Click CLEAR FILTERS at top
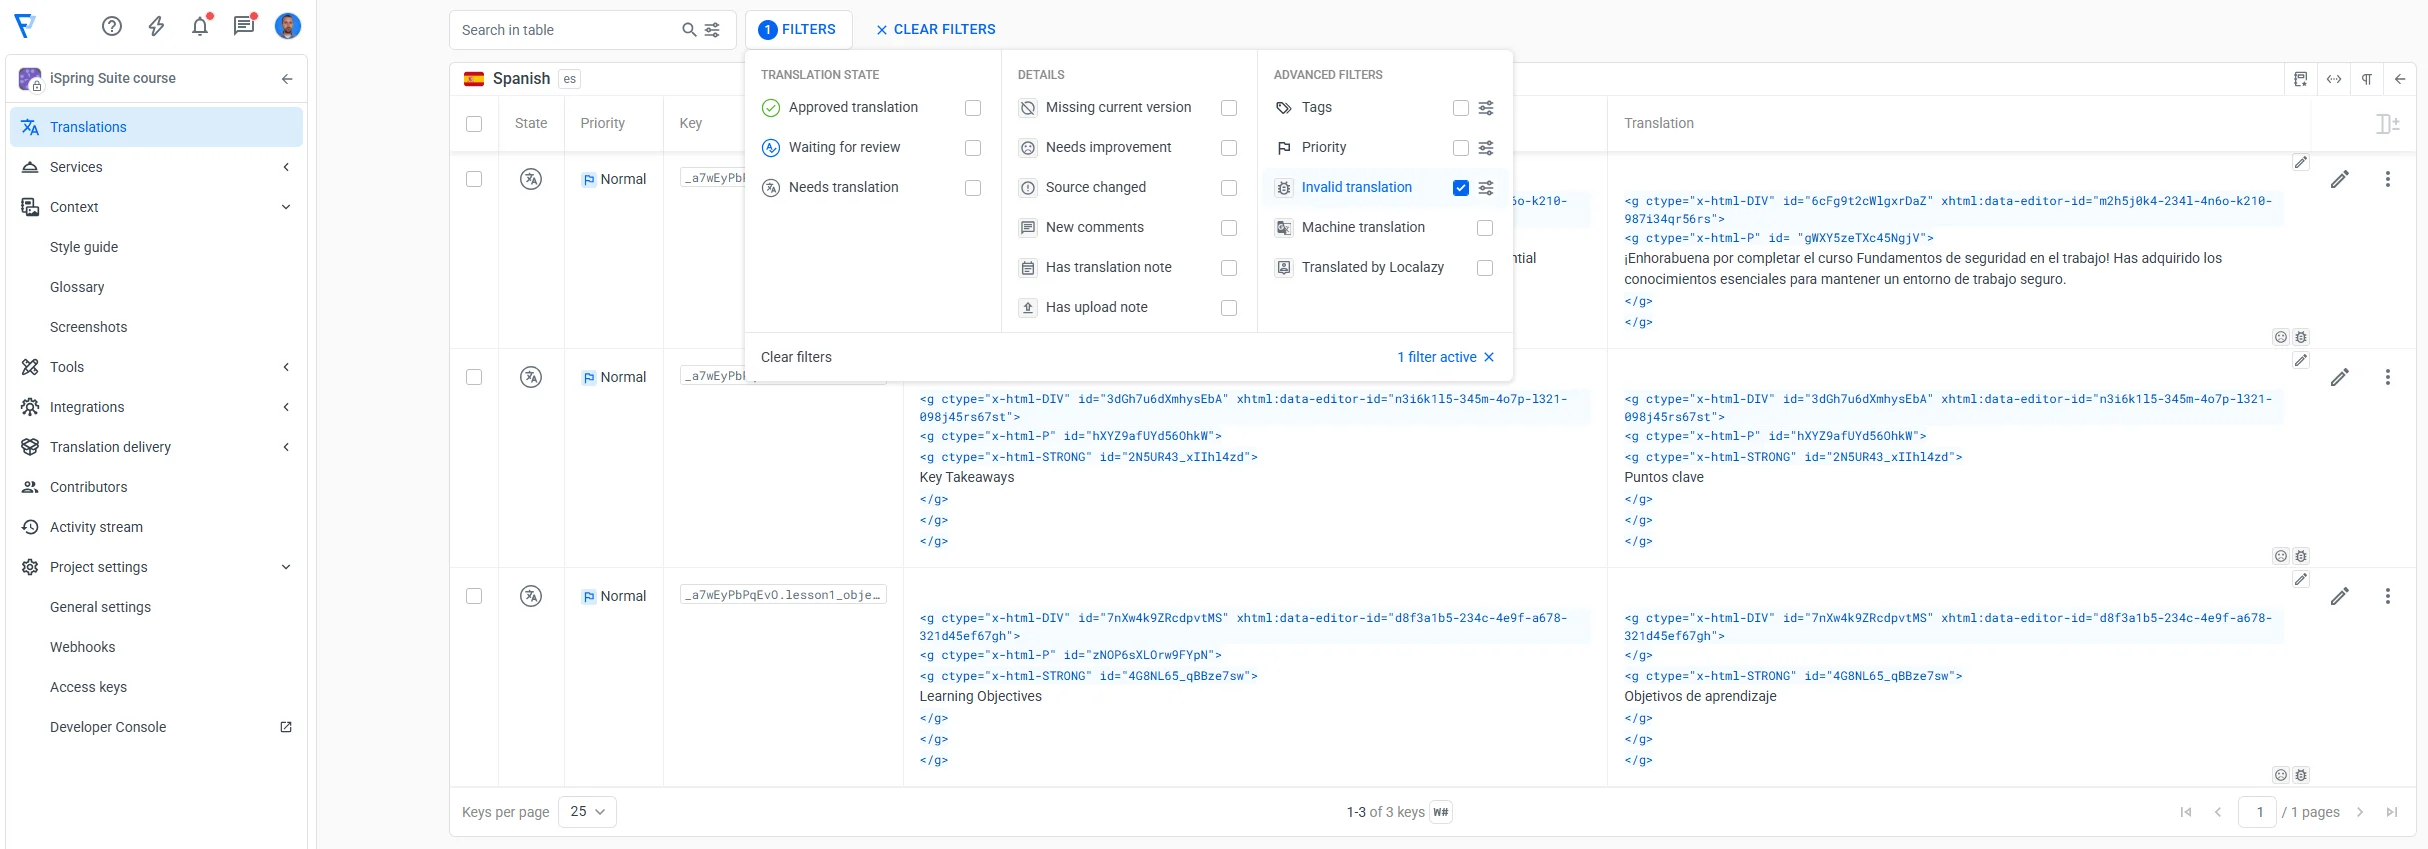Image resolution: width=2428 pixels, height=849 pixels. click(935, 30)
